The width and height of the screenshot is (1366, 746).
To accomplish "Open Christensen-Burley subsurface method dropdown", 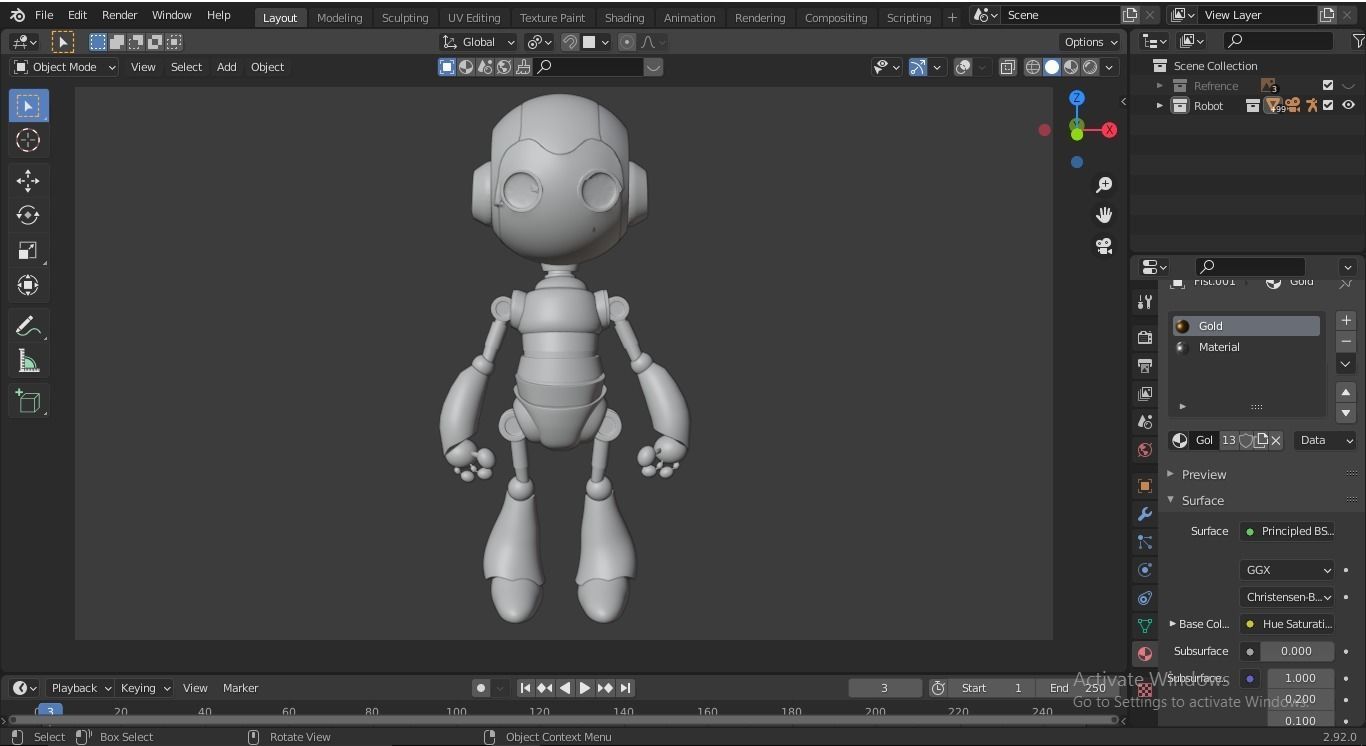I will (1287, 597).
